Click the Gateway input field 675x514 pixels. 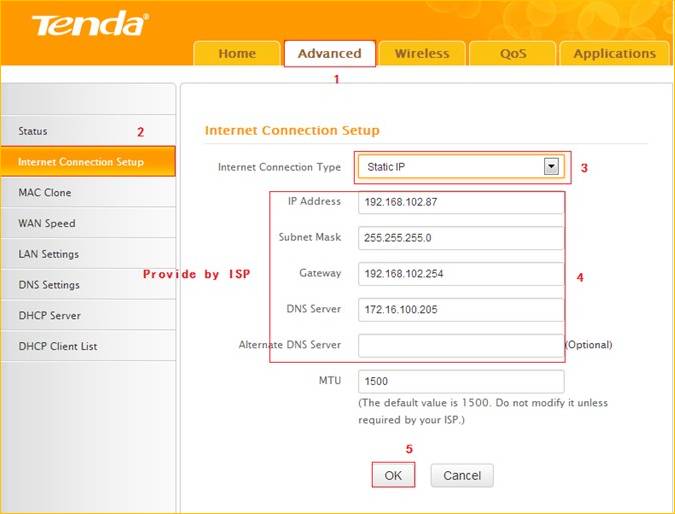click(460, 274)
